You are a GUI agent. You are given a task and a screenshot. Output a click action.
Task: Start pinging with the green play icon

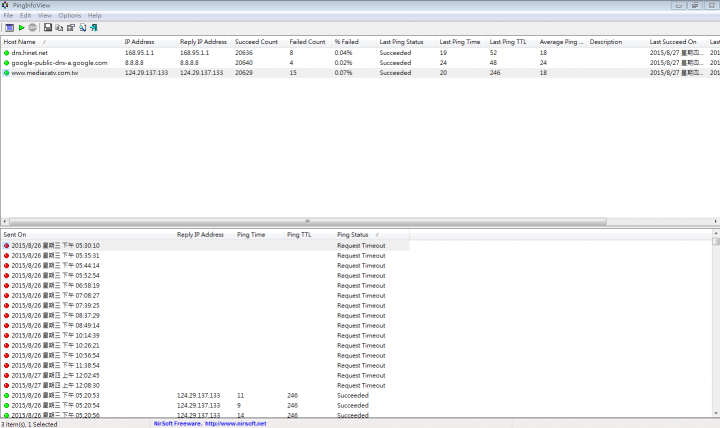click(x=21, y=27)
